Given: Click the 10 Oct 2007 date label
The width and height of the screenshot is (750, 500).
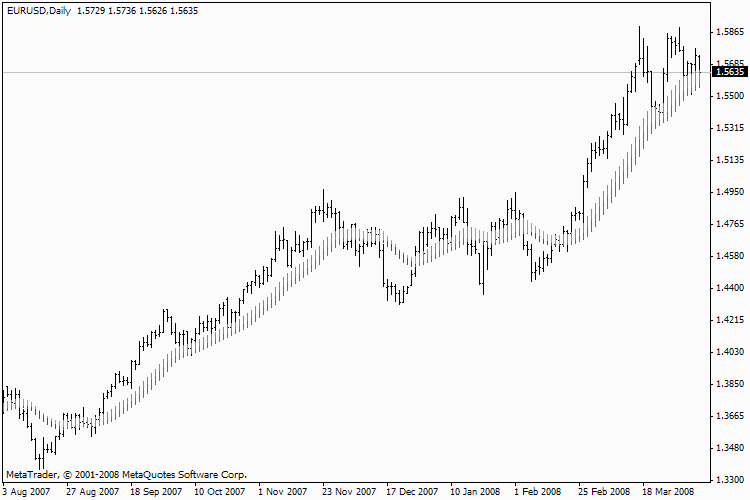Looking at the screenshot, I should (x=219, y=492).
